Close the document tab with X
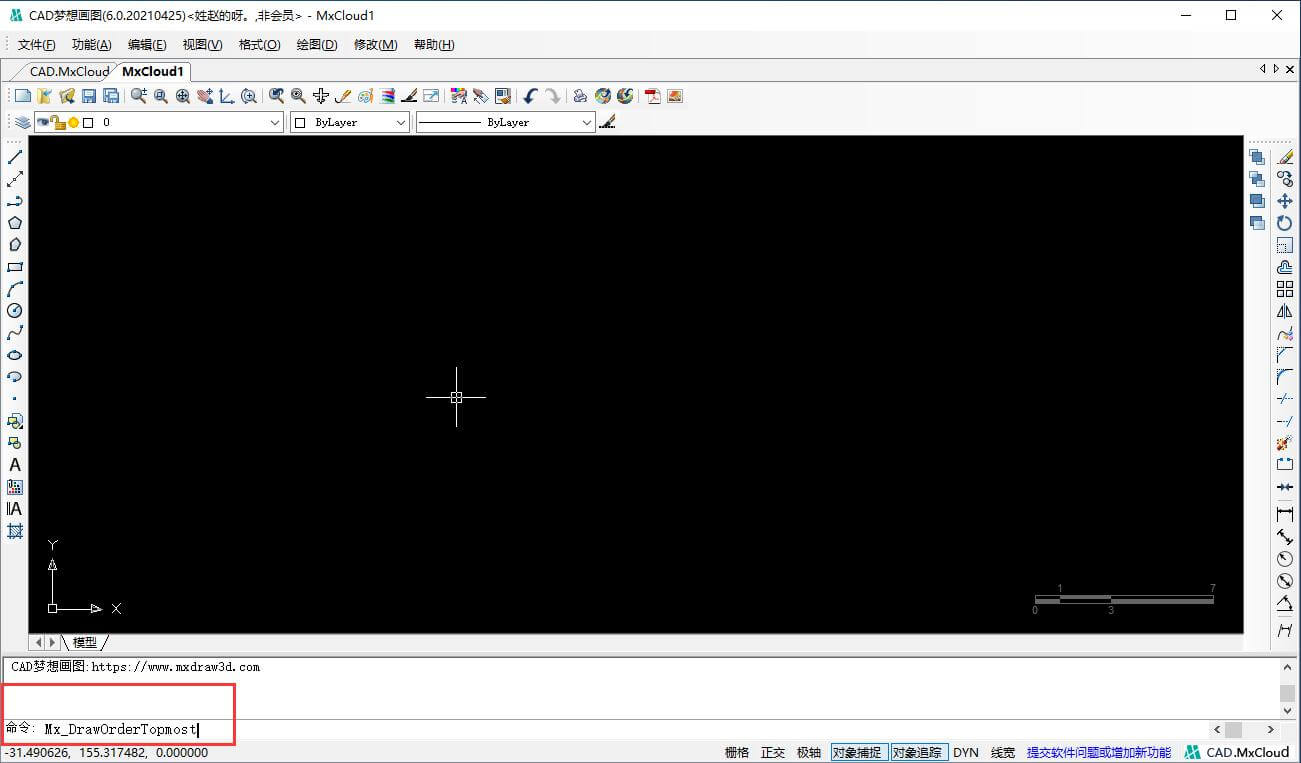 coord(1289,68)
